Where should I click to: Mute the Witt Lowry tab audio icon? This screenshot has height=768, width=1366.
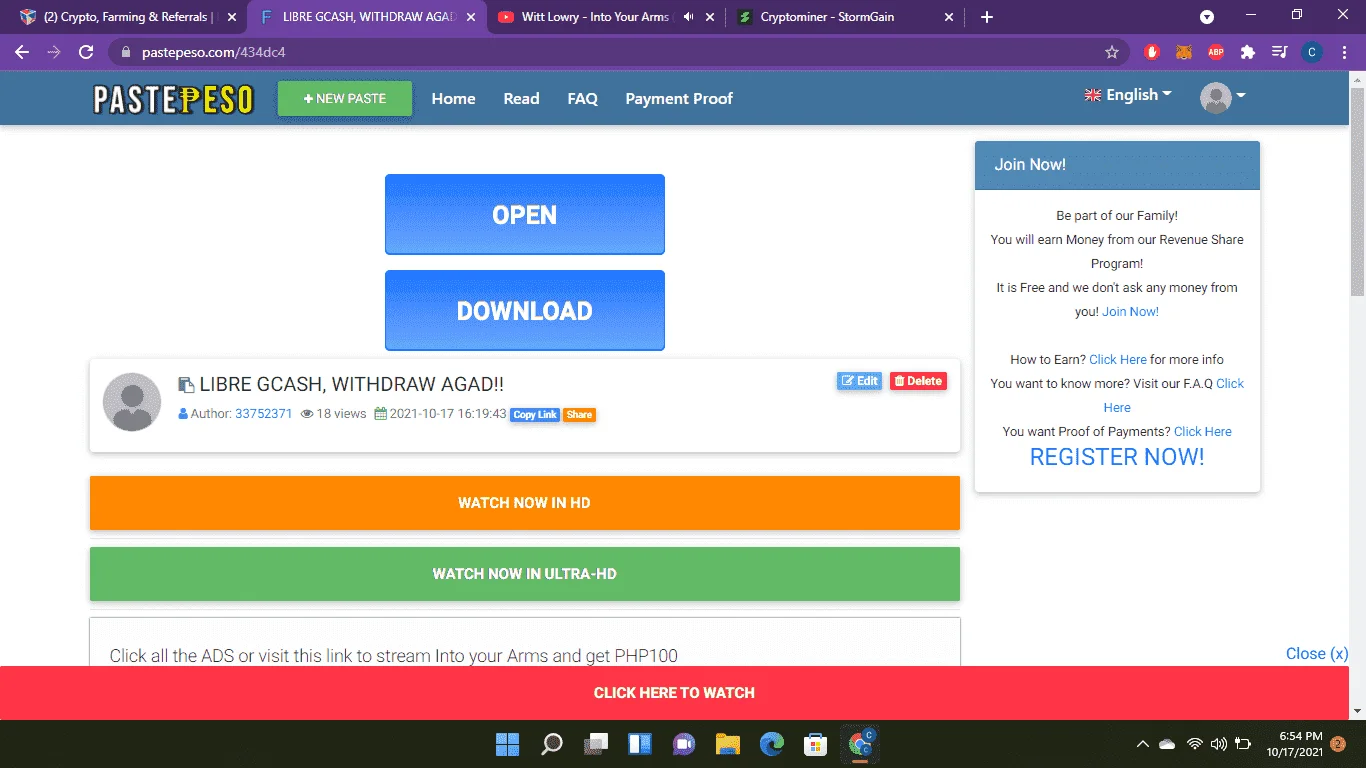pyautogui.click(x=688, y=17)
